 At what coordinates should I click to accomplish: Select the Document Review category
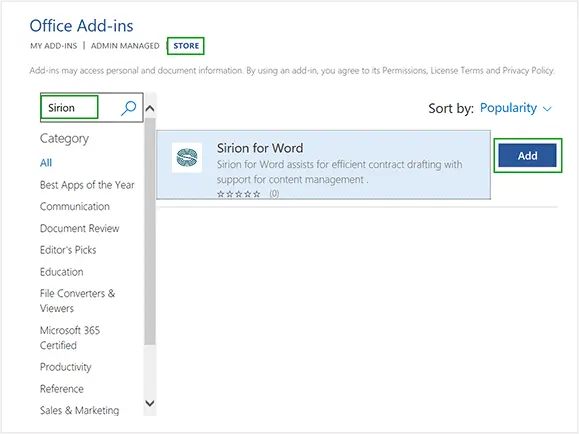point(79,228)
